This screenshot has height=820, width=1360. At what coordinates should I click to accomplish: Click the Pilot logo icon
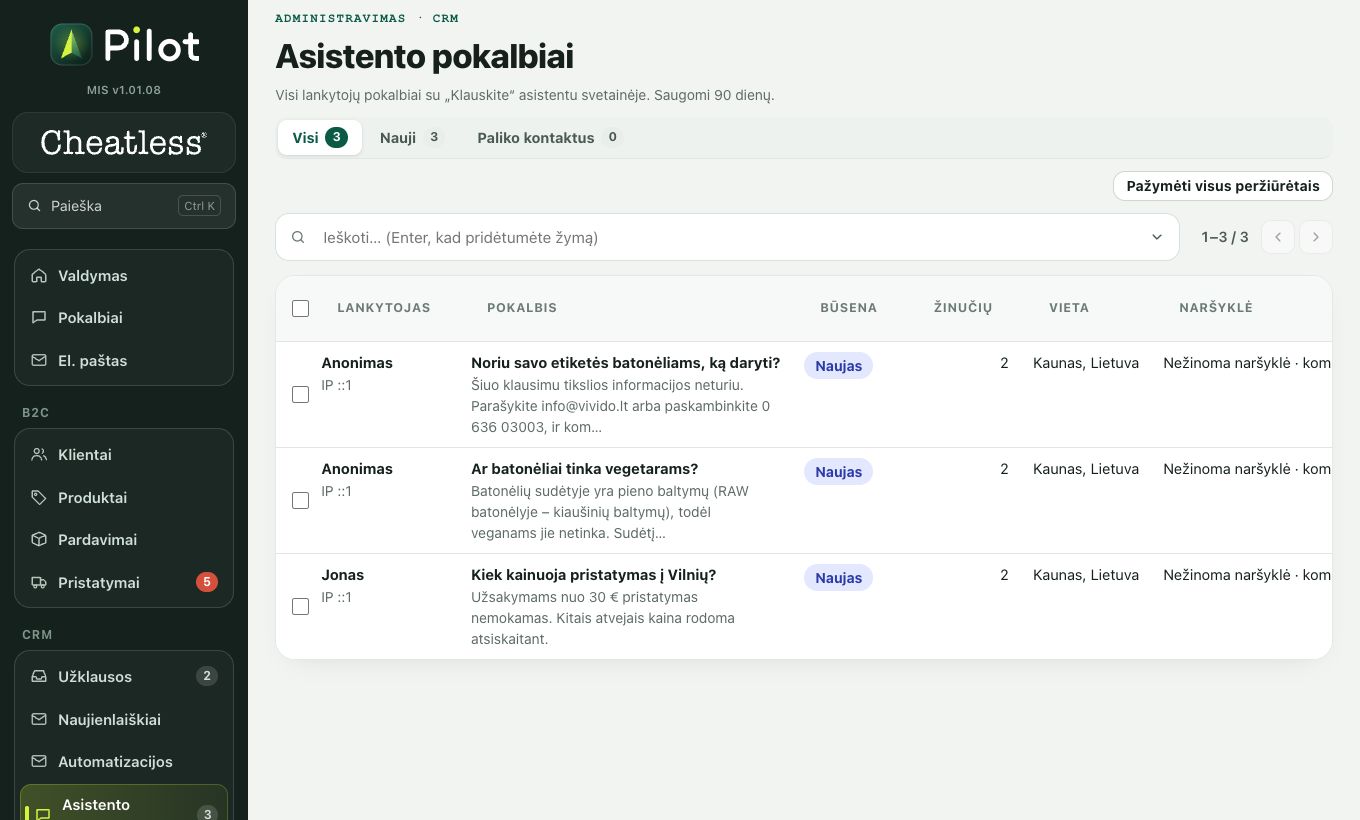[x=71, y=45]
